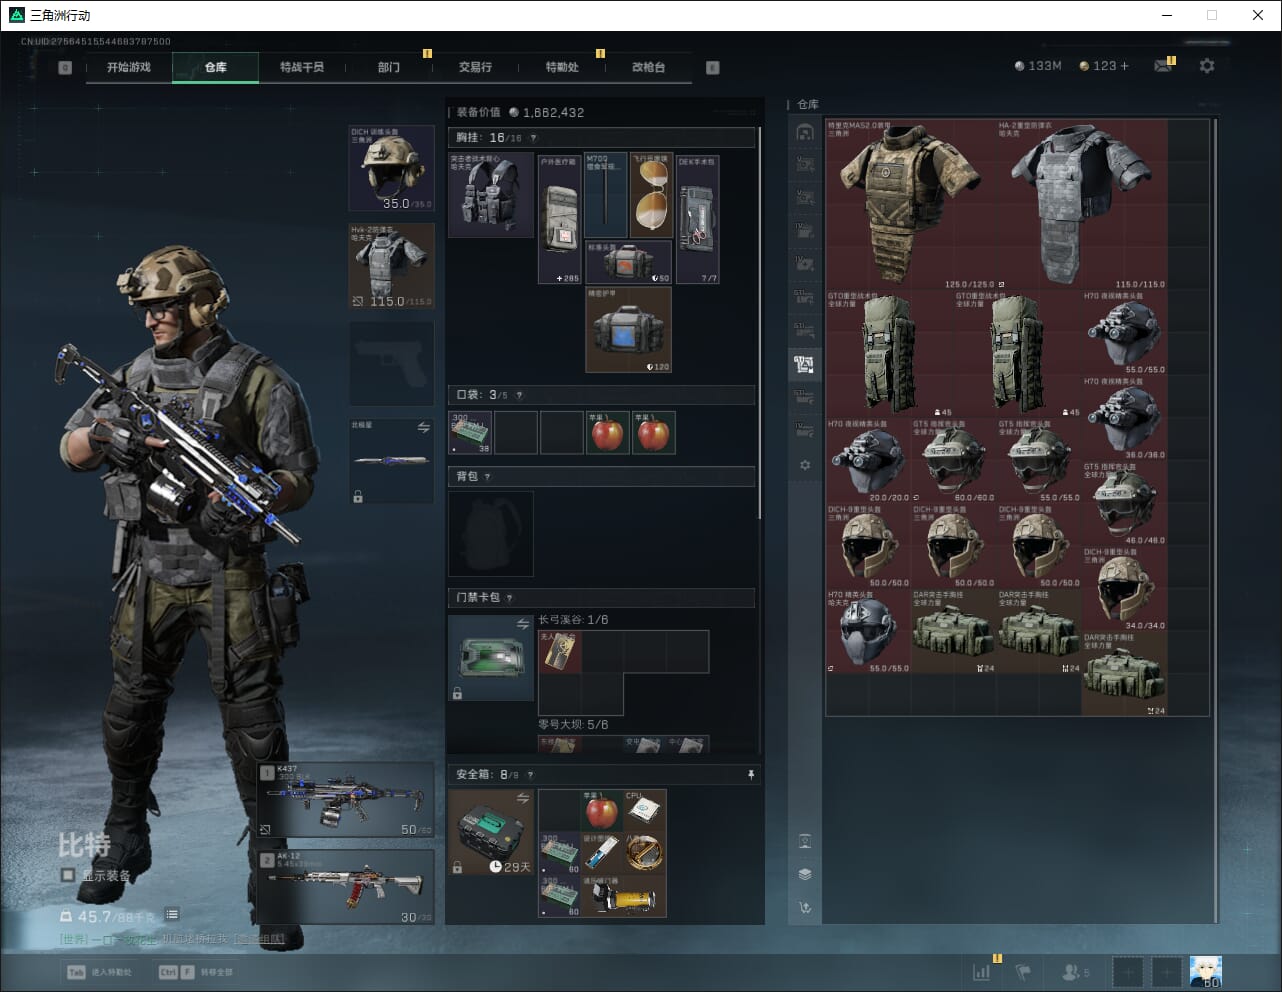This screenshot has height=992, width=1282.
Task: Switch to the 交易行 tab
Action: coord(475,67)
